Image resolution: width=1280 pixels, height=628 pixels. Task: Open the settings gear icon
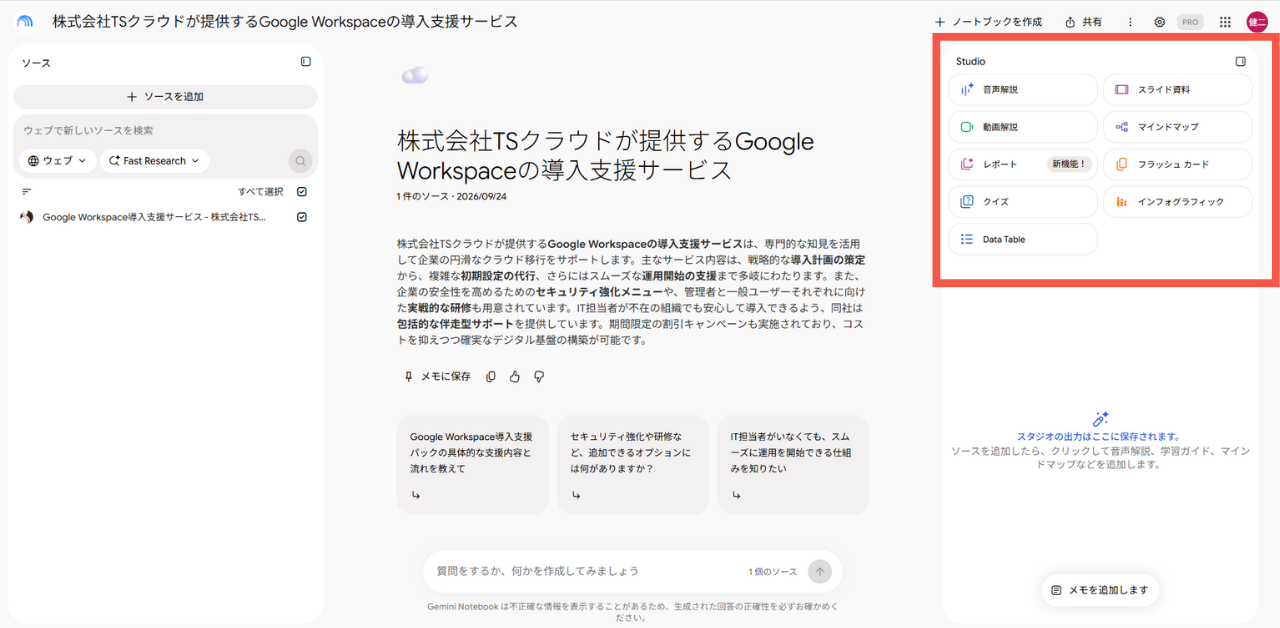(x=1160, y=22)
